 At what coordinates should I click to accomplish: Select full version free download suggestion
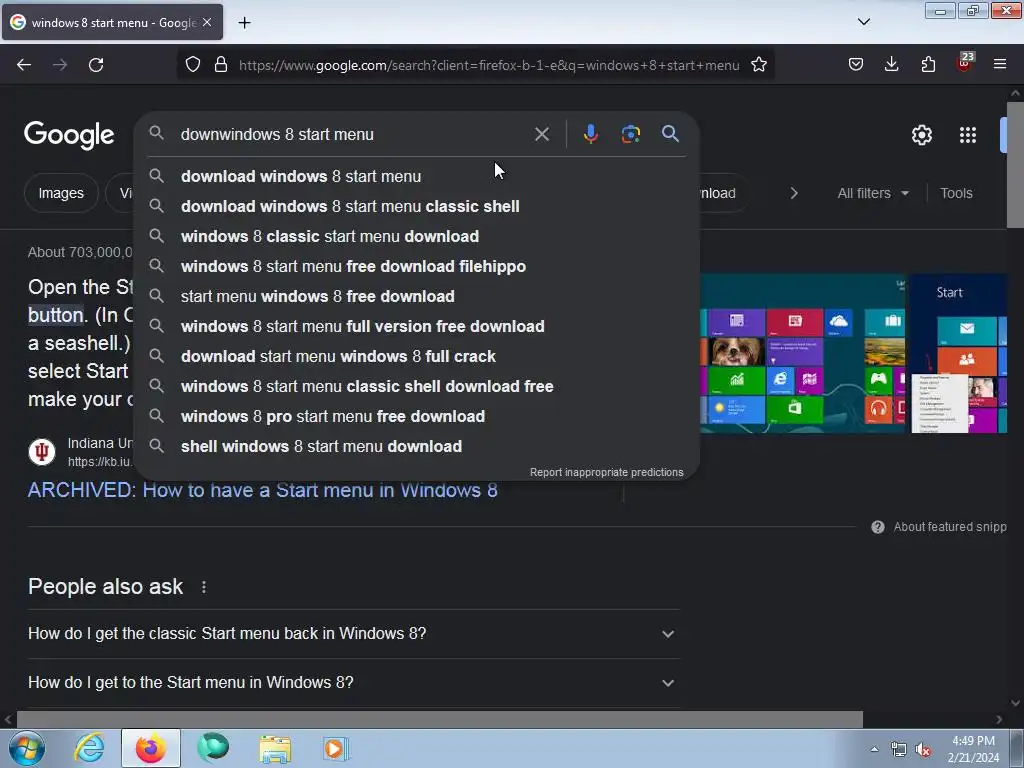[x=417, y=327]
